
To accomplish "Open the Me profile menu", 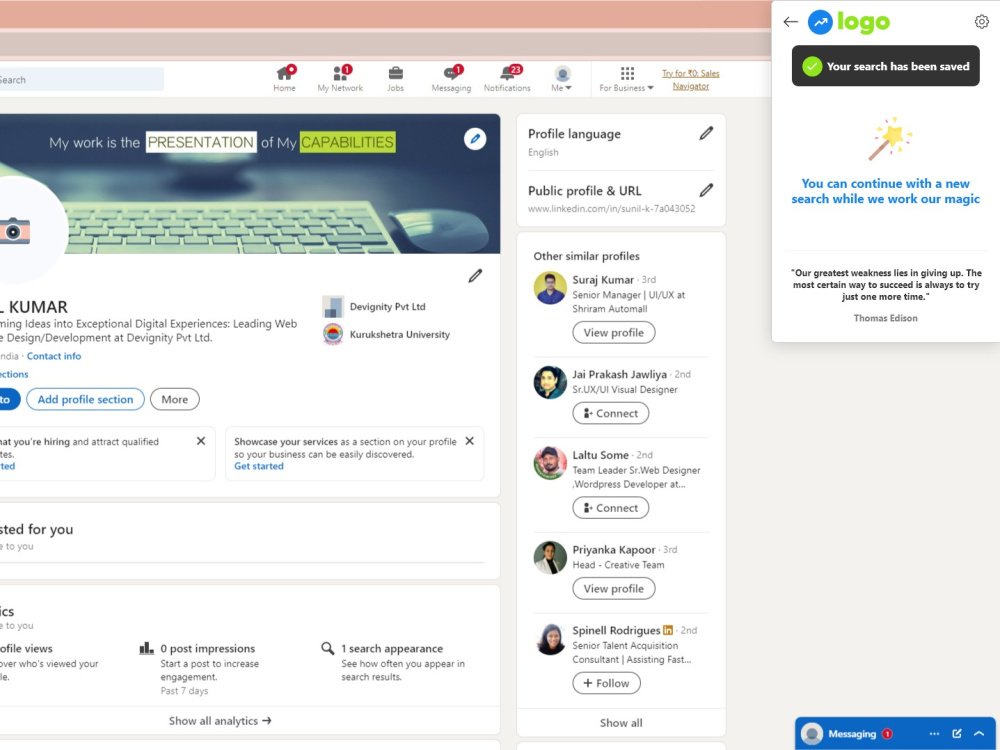I will point(562,78).
